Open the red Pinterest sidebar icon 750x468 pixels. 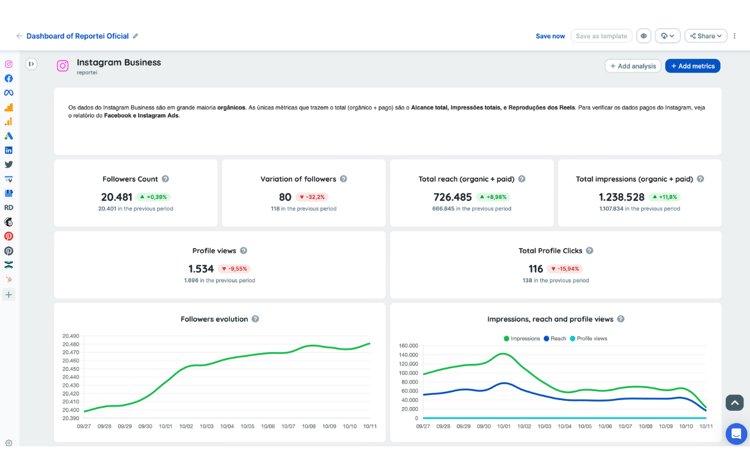click(9, 236)
